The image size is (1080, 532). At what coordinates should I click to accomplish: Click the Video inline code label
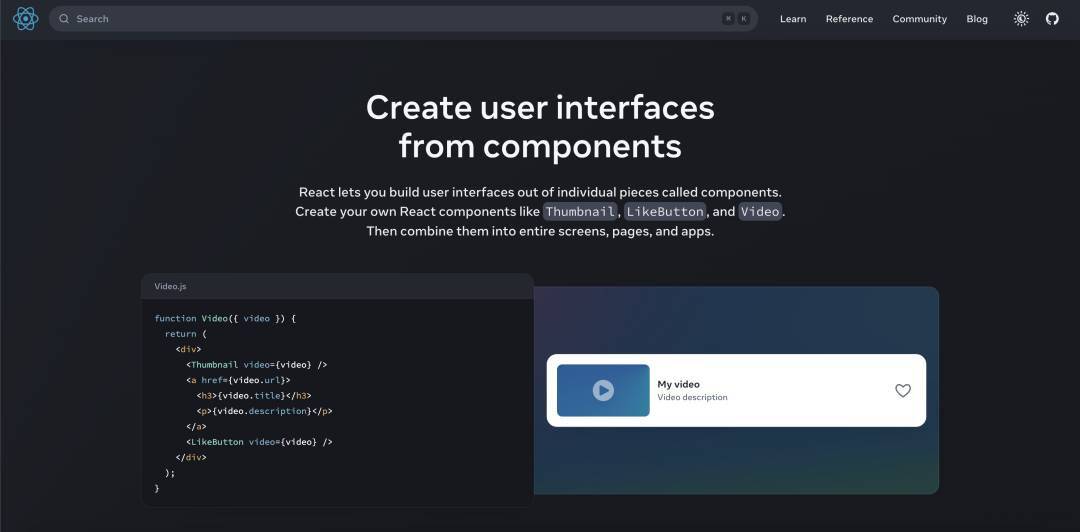coord(760,212)
